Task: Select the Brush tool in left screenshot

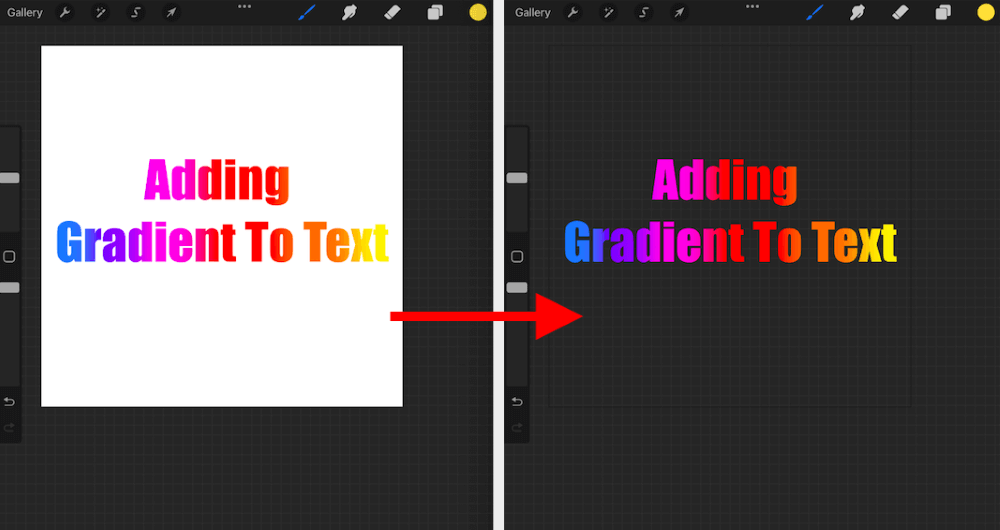Action: 307,12
